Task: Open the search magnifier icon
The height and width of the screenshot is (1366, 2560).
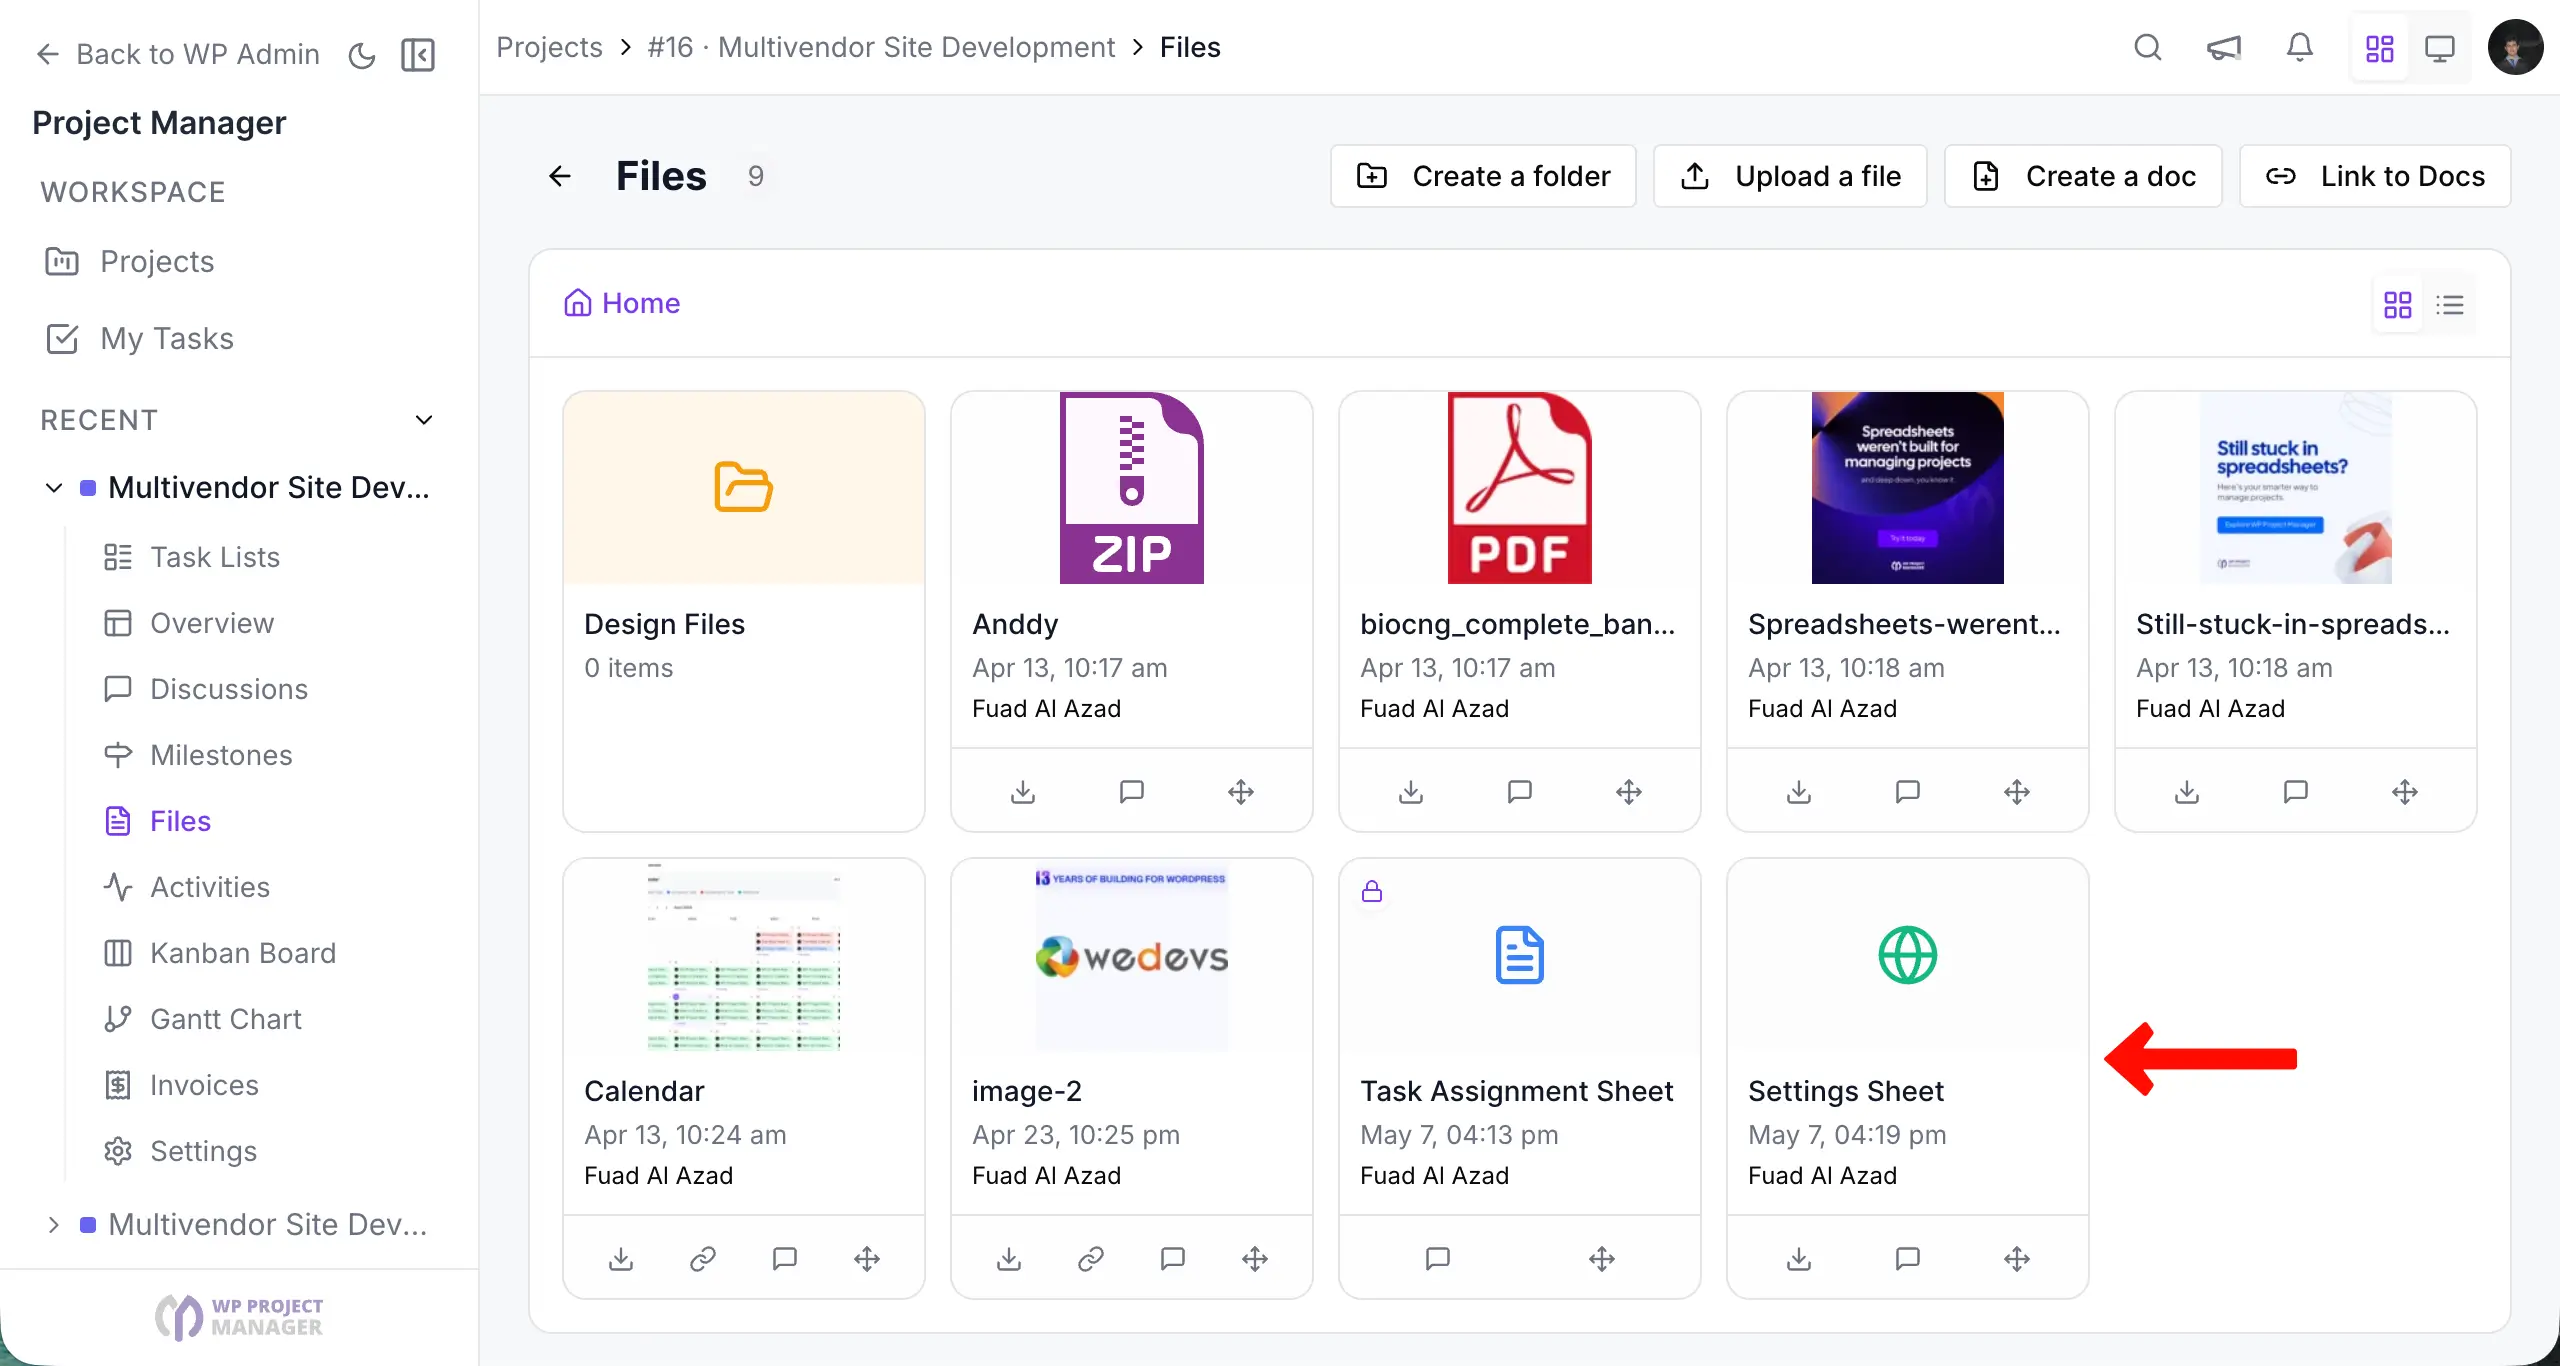Action: click(x=2148, y=47)
